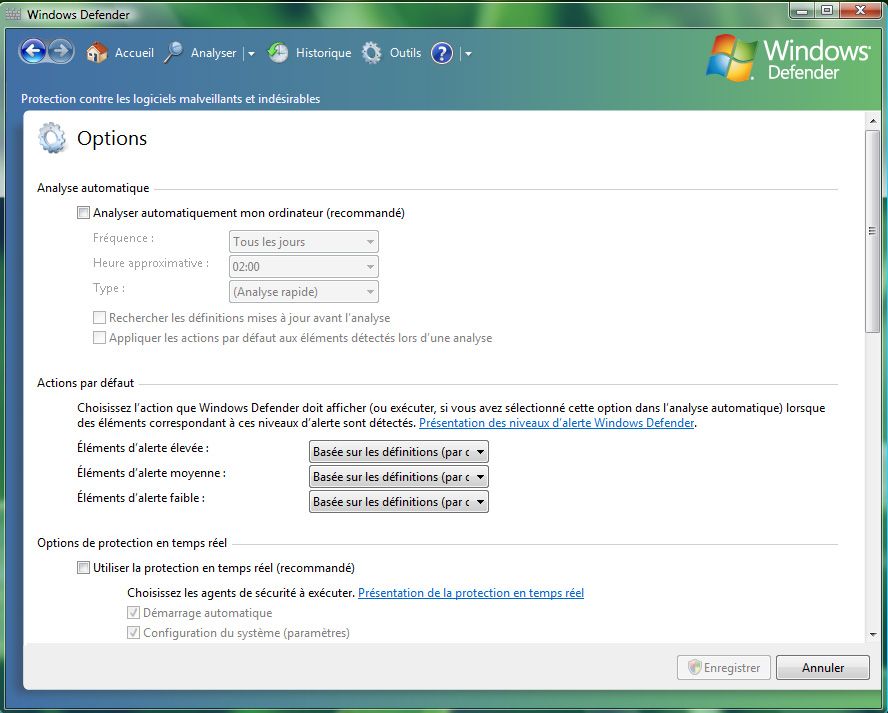The width and height of the screenshot is (888, 713).
Task: Click the Analyse automatique section heading
Action: pos(93,188)
